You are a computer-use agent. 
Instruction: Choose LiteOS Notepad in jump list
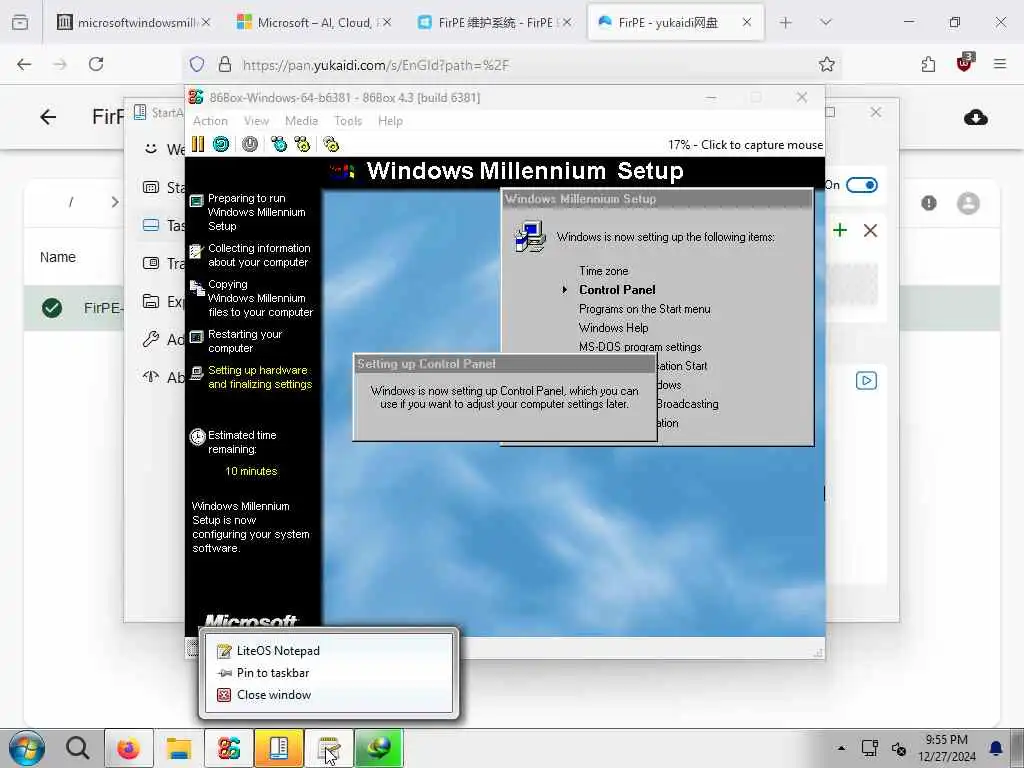tap(328, 650)
